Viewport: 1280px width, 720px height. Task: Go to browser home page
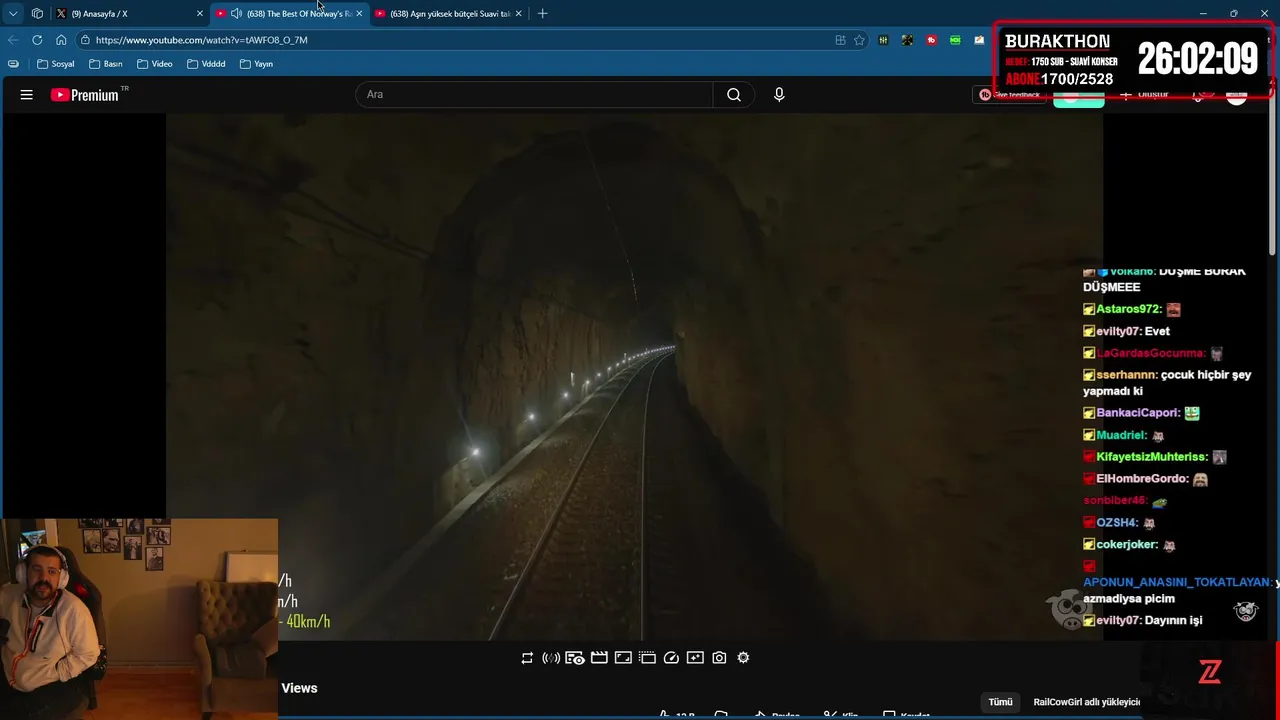point(61,40)
